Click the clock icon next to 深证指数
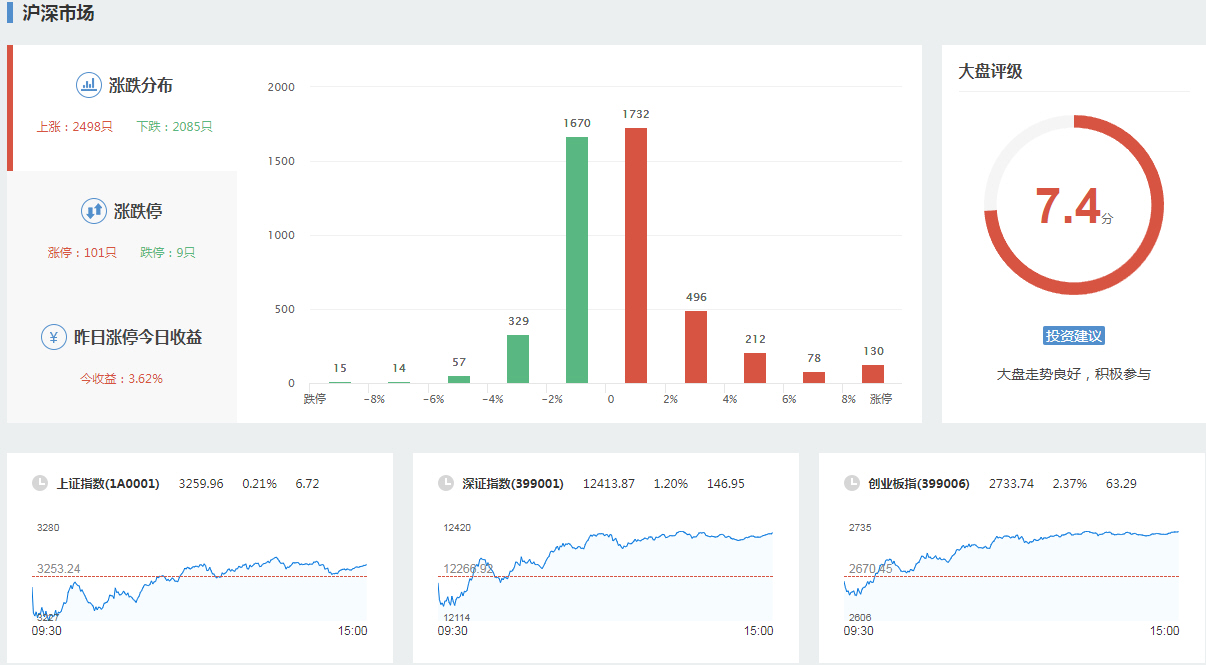This screenshot has width=1206, height=665. click(446, 483)
